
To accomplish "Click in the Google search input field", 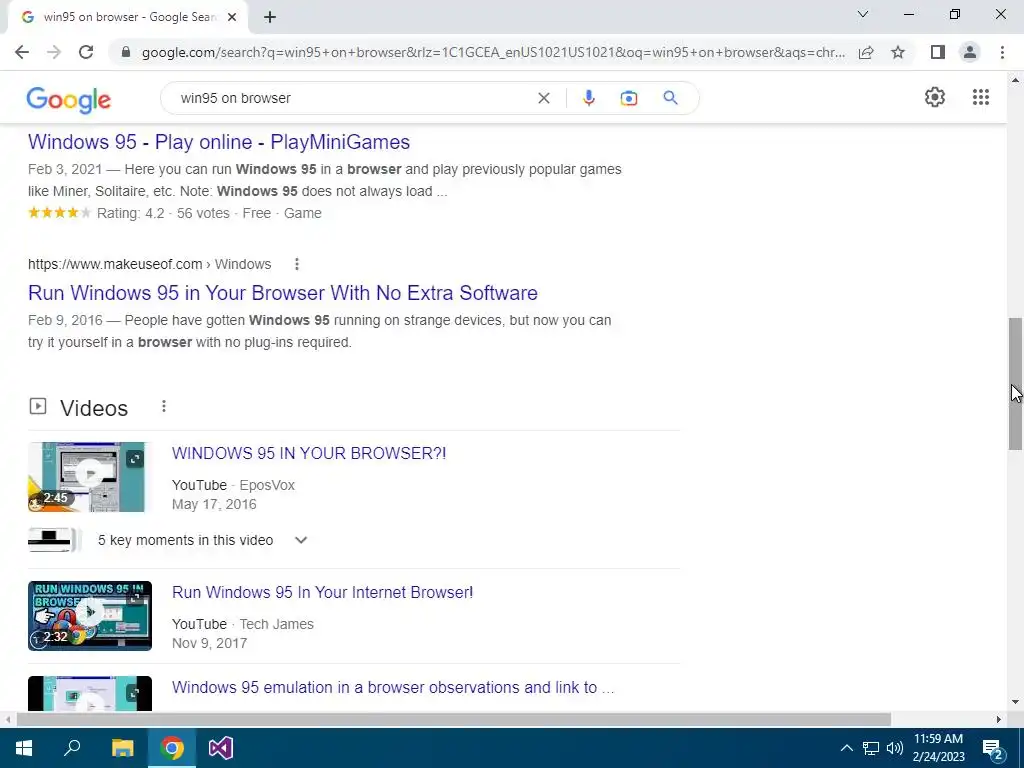I will pos(353,98).
